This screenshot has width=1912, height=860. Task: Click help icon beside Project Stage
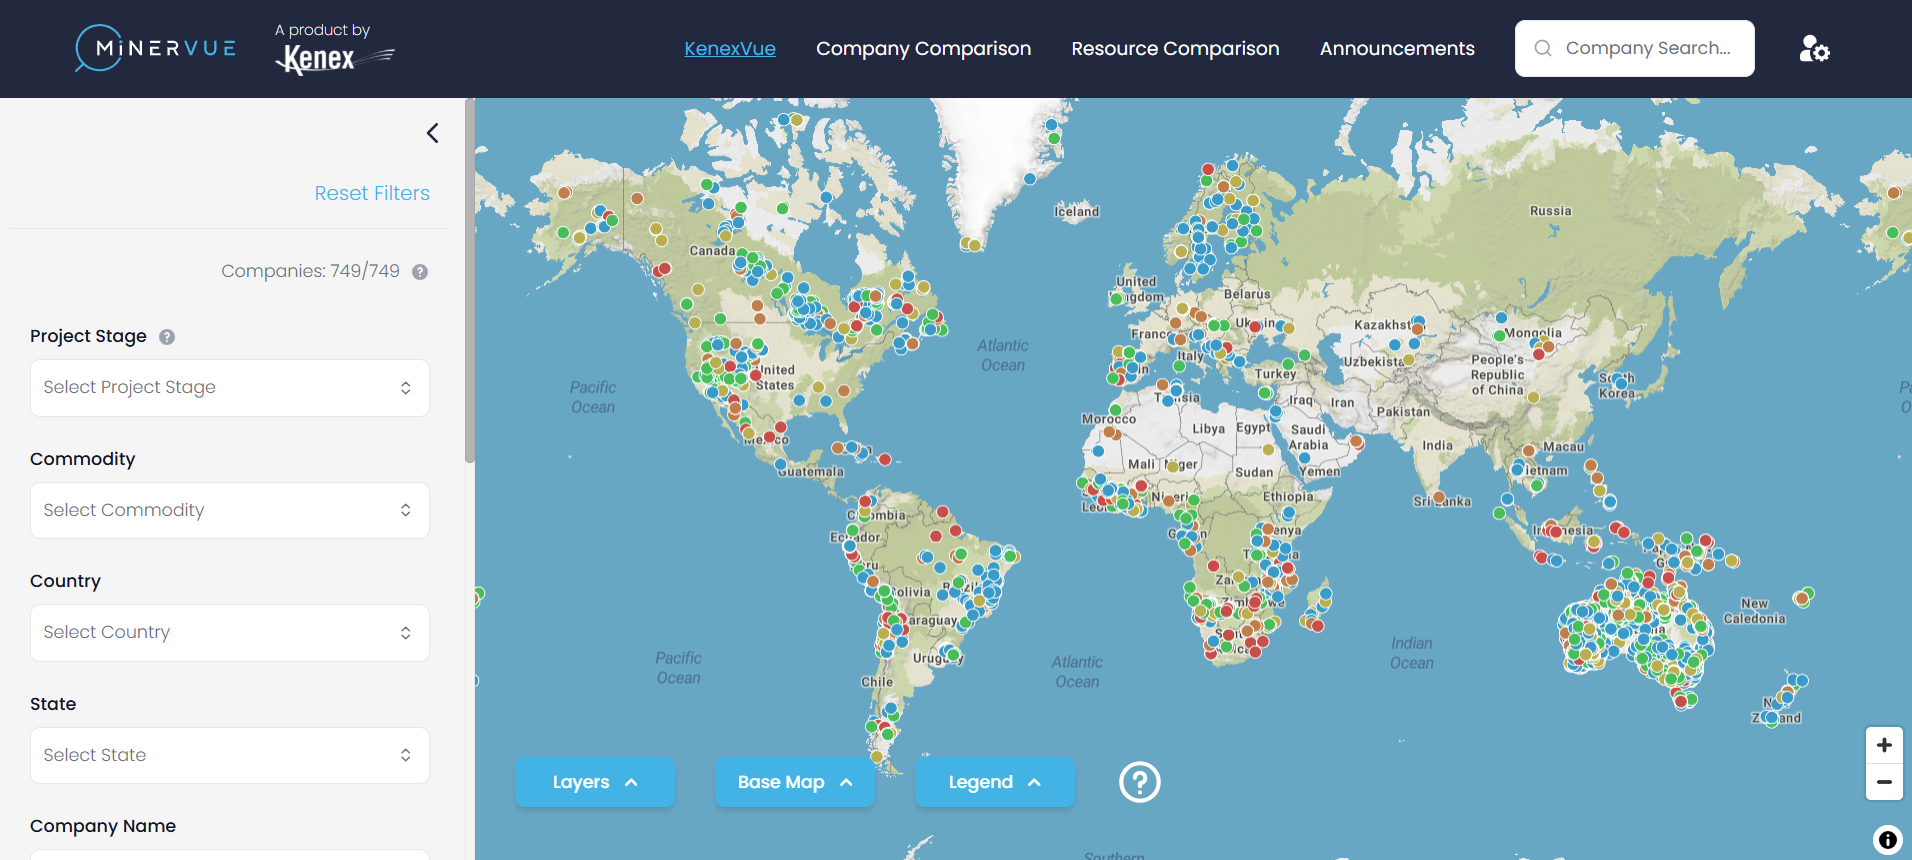coord(167,337)
